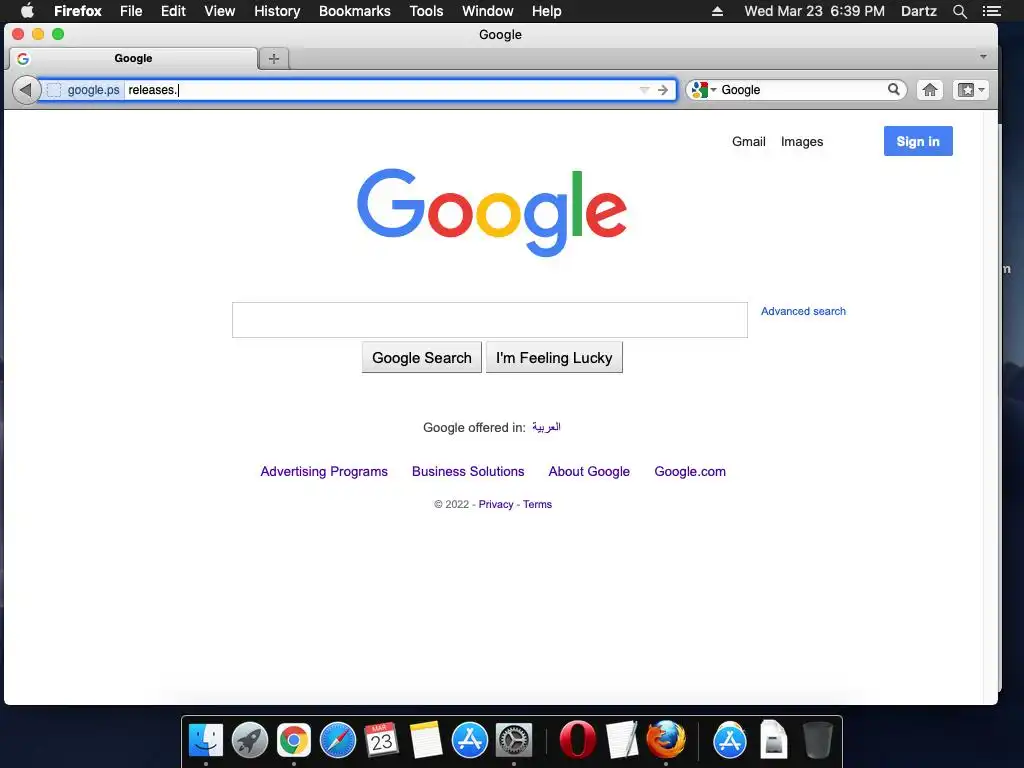Open the search engine selector dropdown
This screenshot has height=768, width=1024.
(x=703, y=90)
